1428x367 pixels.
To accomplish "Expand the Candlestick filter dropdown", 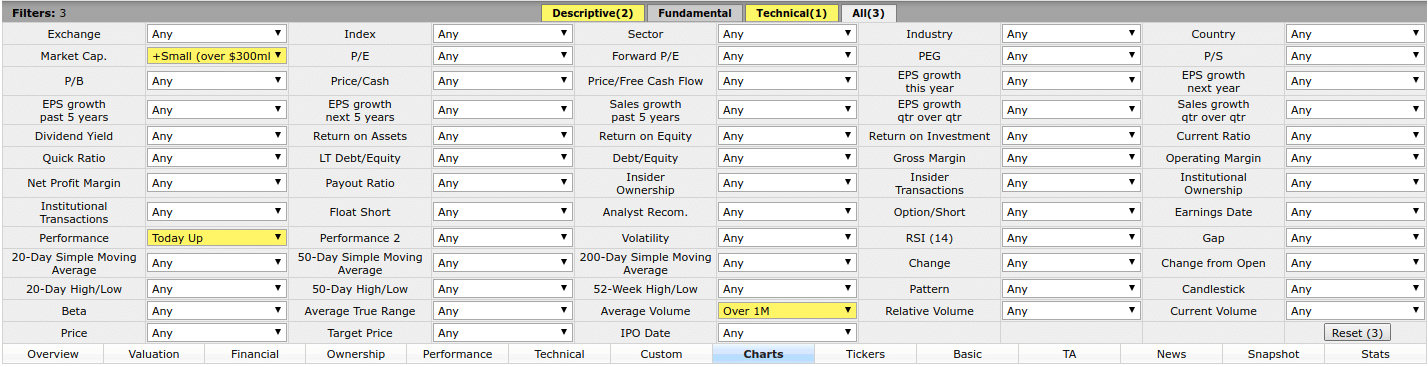I will pyautogui.click(x=1355, y=289).
